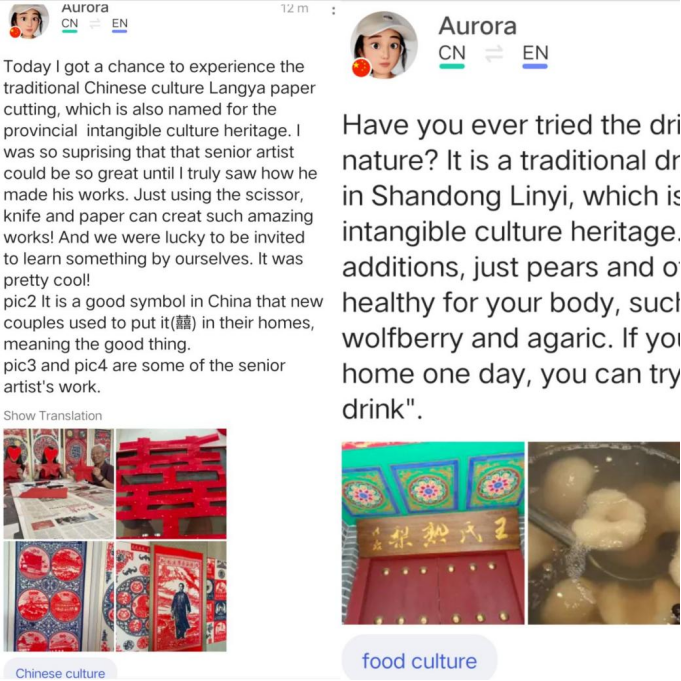The height and width of the screenshot is (681, 681).
Task: View the red double happiness paper cutting photo
Action: point(171,484)
